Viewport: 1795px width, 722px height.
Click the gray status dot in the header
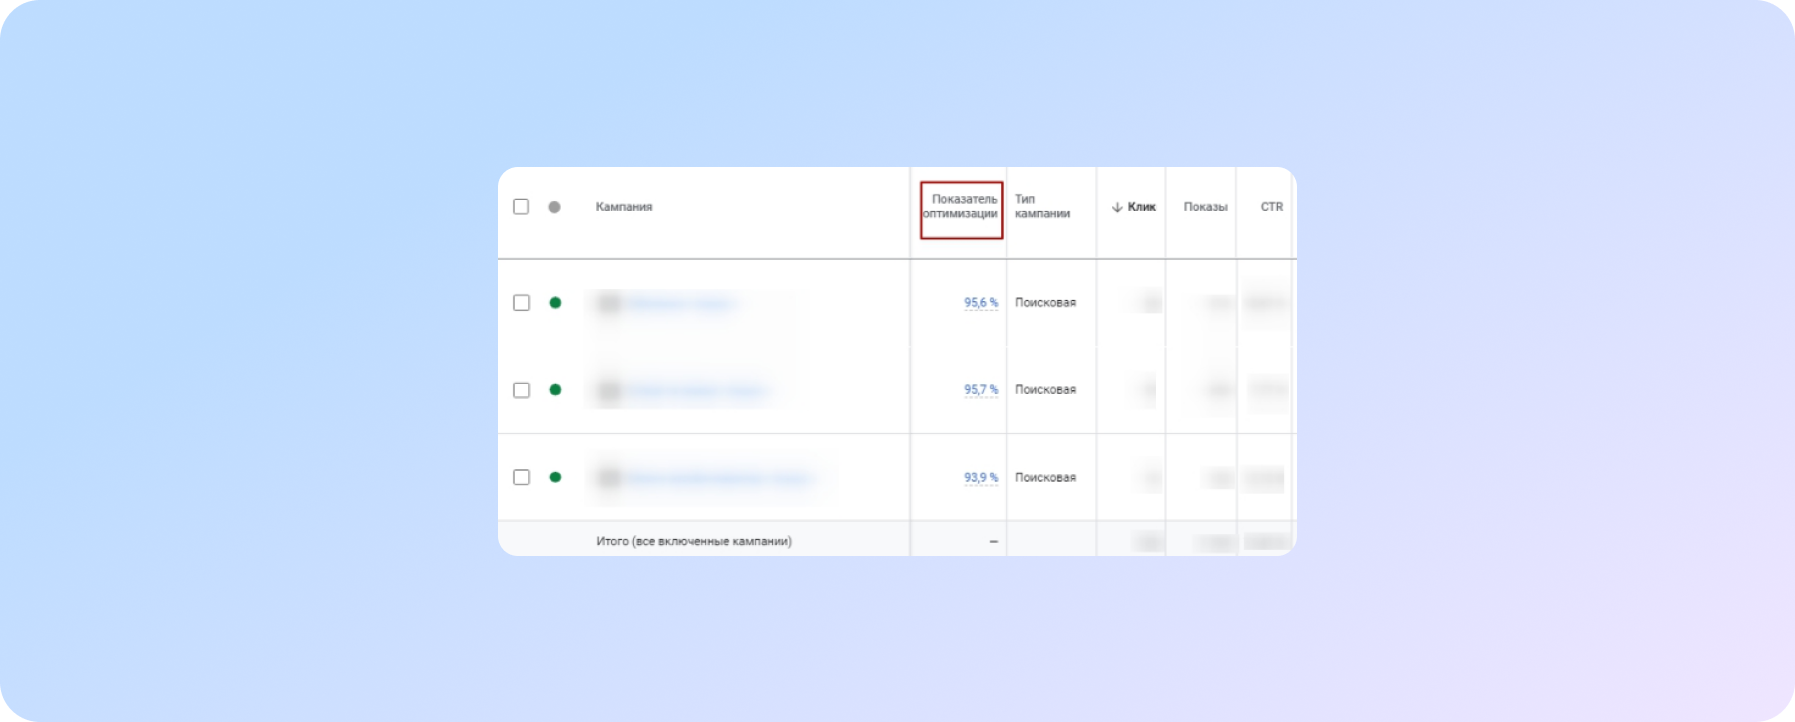[554, 207]
